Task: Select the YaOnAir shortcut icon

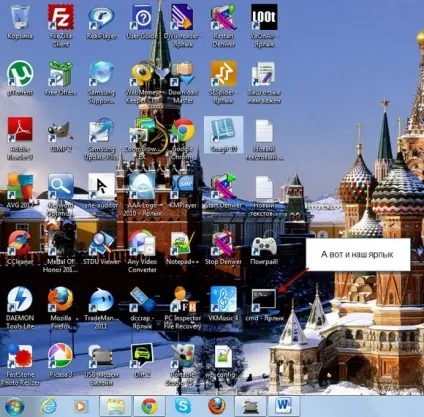Action: coord(264,17)
